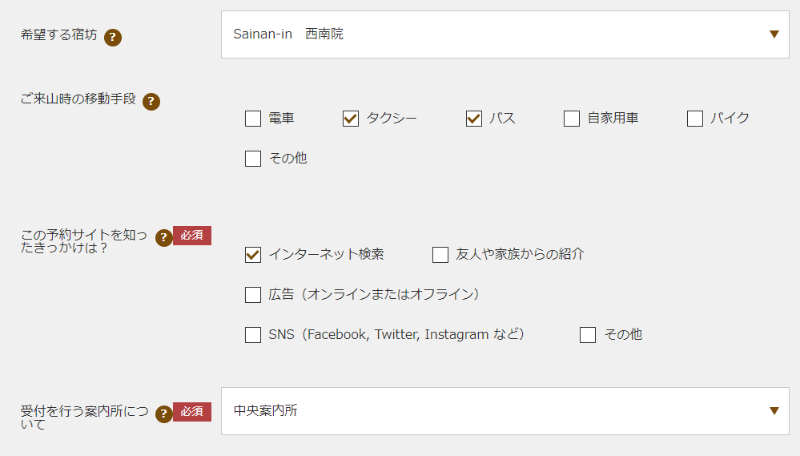The width and height of the screenshot is (800, 456).
Task: Open the 中央案内所 dropdown arrow
Action: point(774,411)
